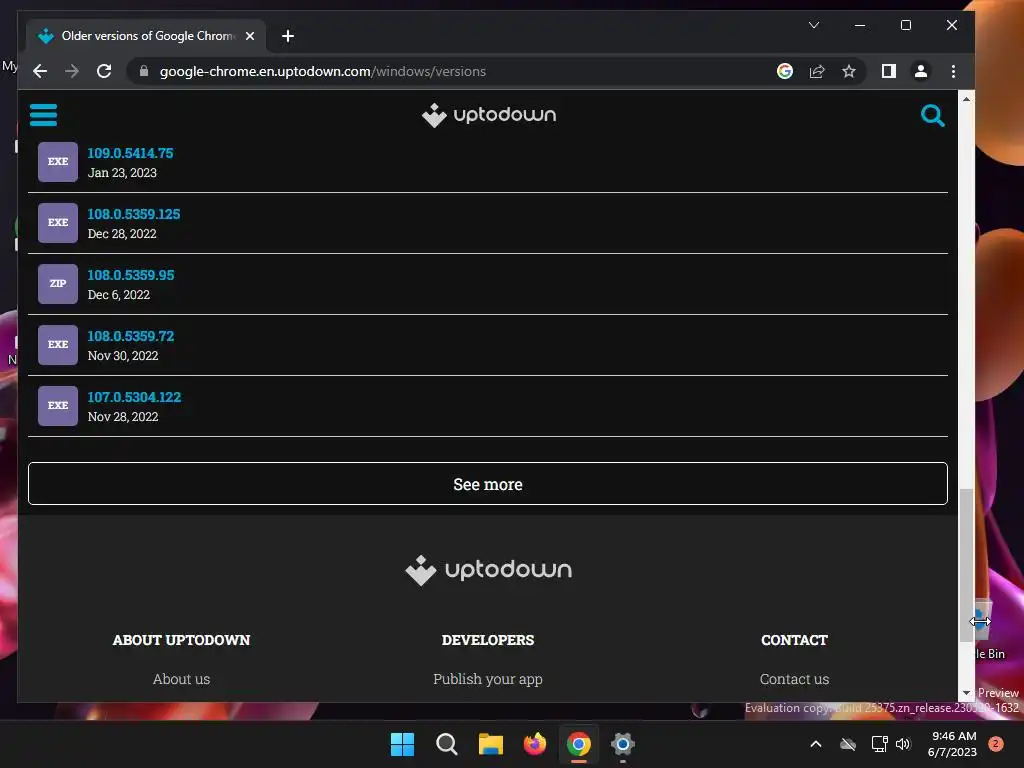Click the Uptodown search magnifier icon
The image size is (1024, 768).
point(932,116)
